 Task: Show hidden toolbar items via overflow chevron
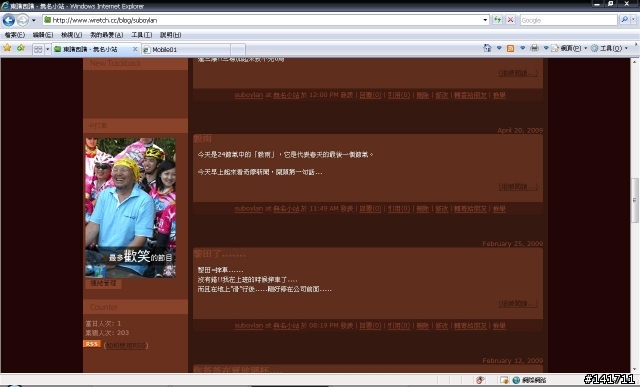[x=636, y=45]
